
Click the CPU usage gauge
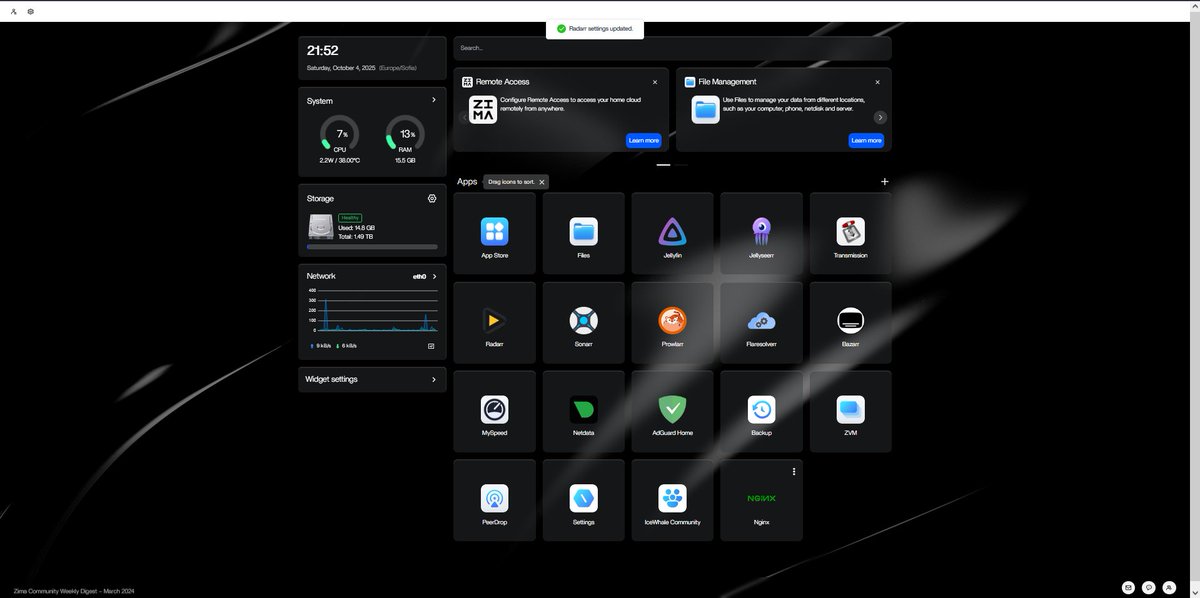coord(340,134)
